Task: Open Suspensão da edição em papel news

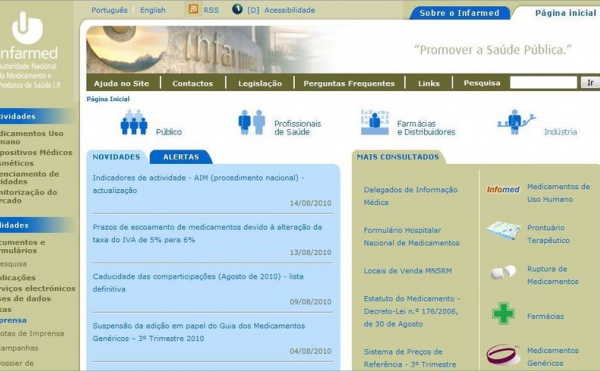Action: pos(199,332)
